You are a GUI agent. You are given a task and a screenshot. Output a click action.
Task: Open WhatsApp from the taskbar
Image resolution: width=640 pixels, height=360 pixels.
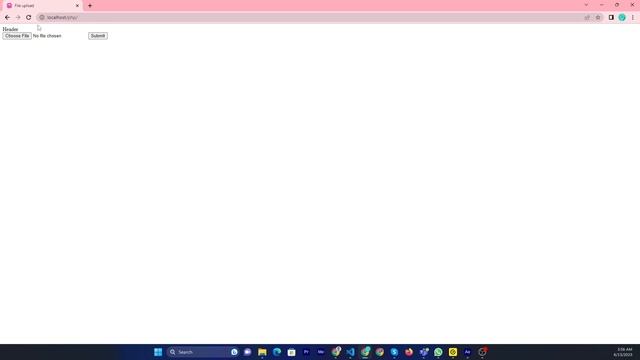pyautogui.click(x=438, y=352)
